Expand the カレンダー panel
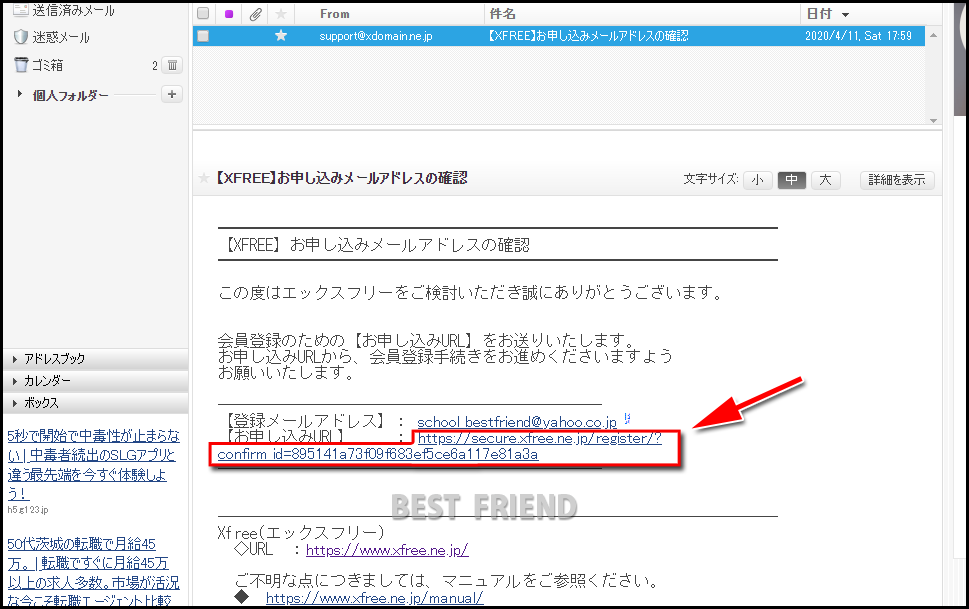Viewport: 969px width, 609px height. point(96,381)
